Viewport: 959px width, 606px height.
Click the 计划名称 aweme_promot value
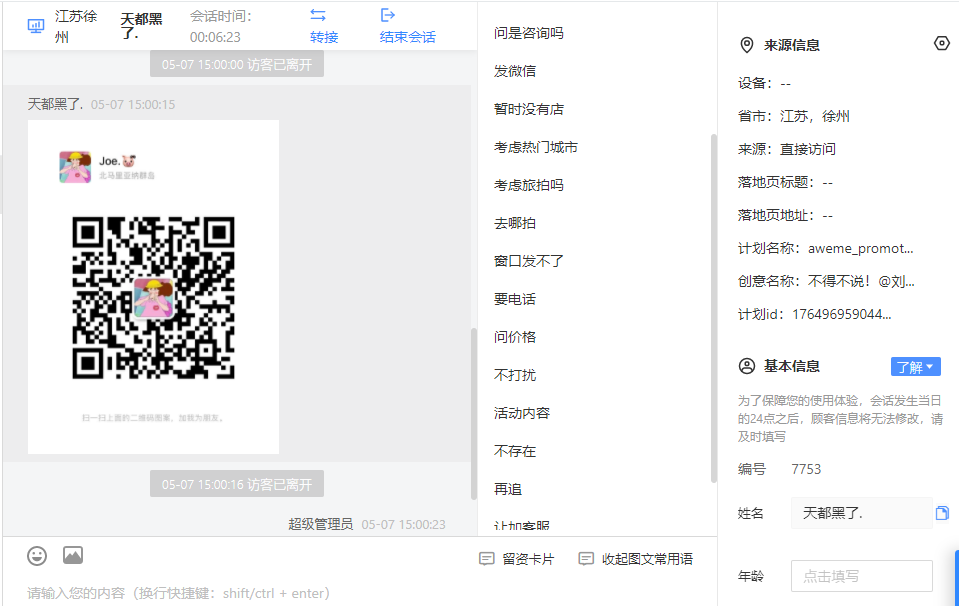pos(861,248)
